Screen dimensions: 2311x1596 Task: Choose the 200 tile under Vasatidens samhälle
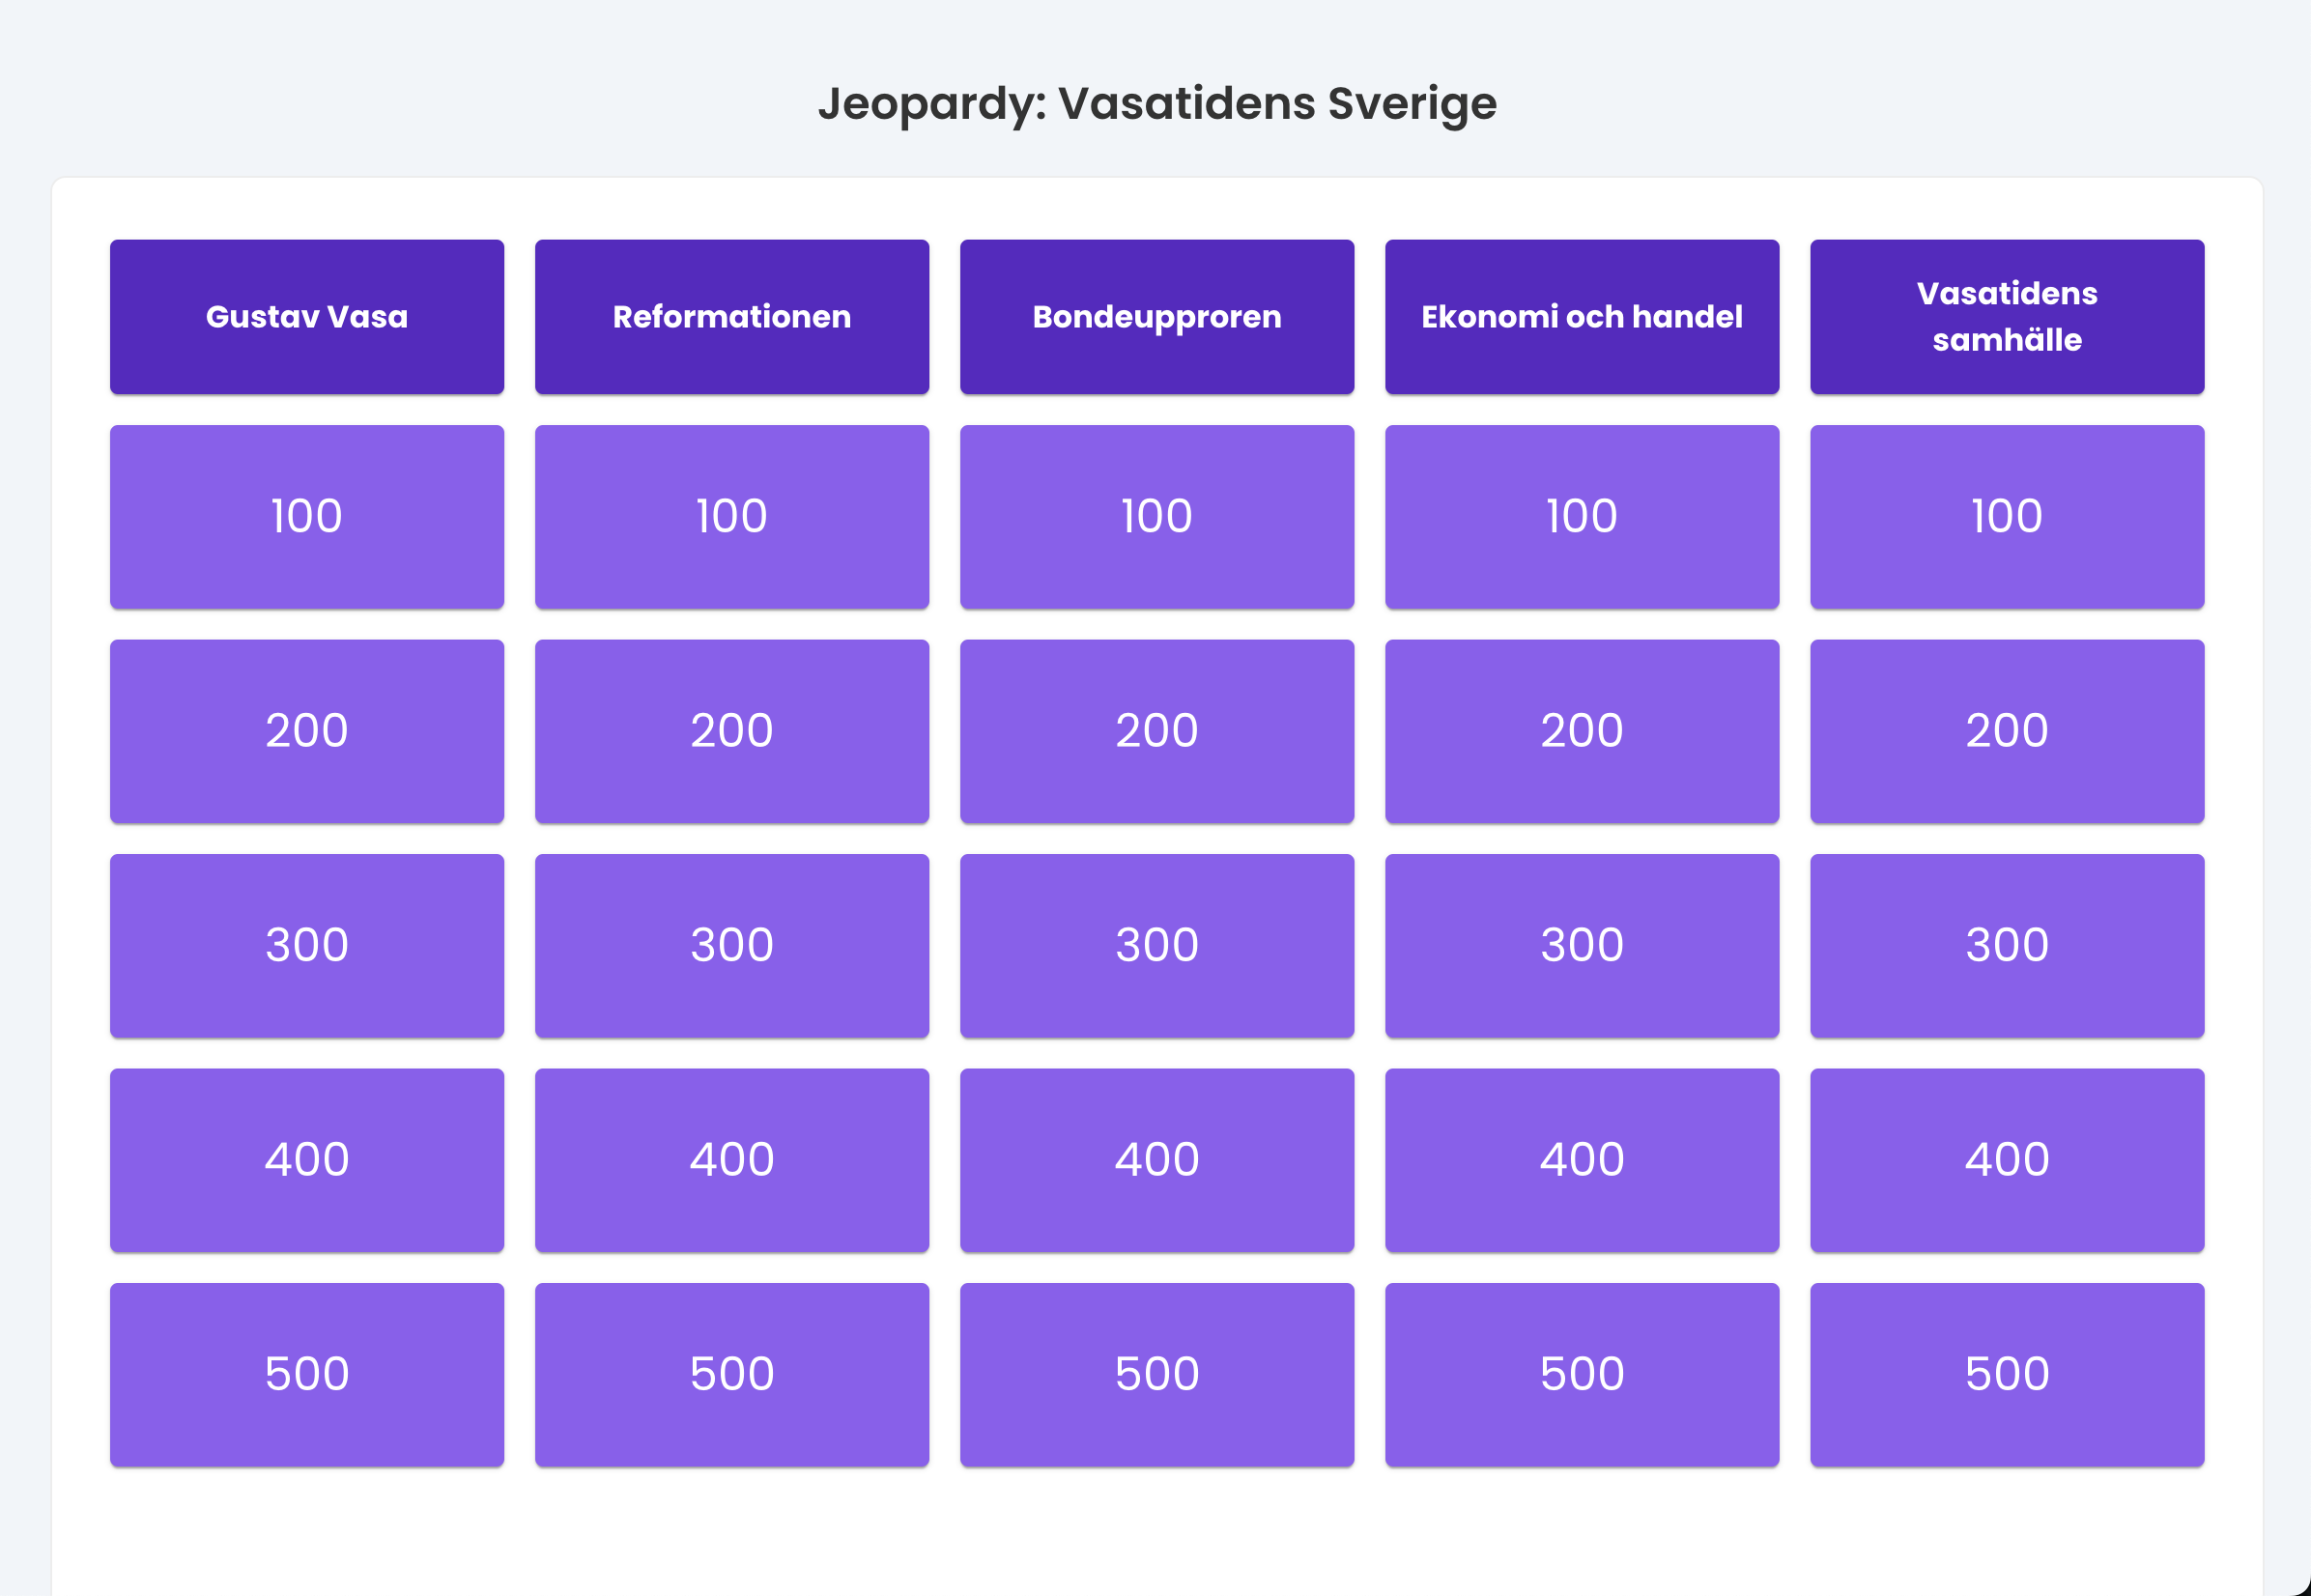coord(2007,731)
